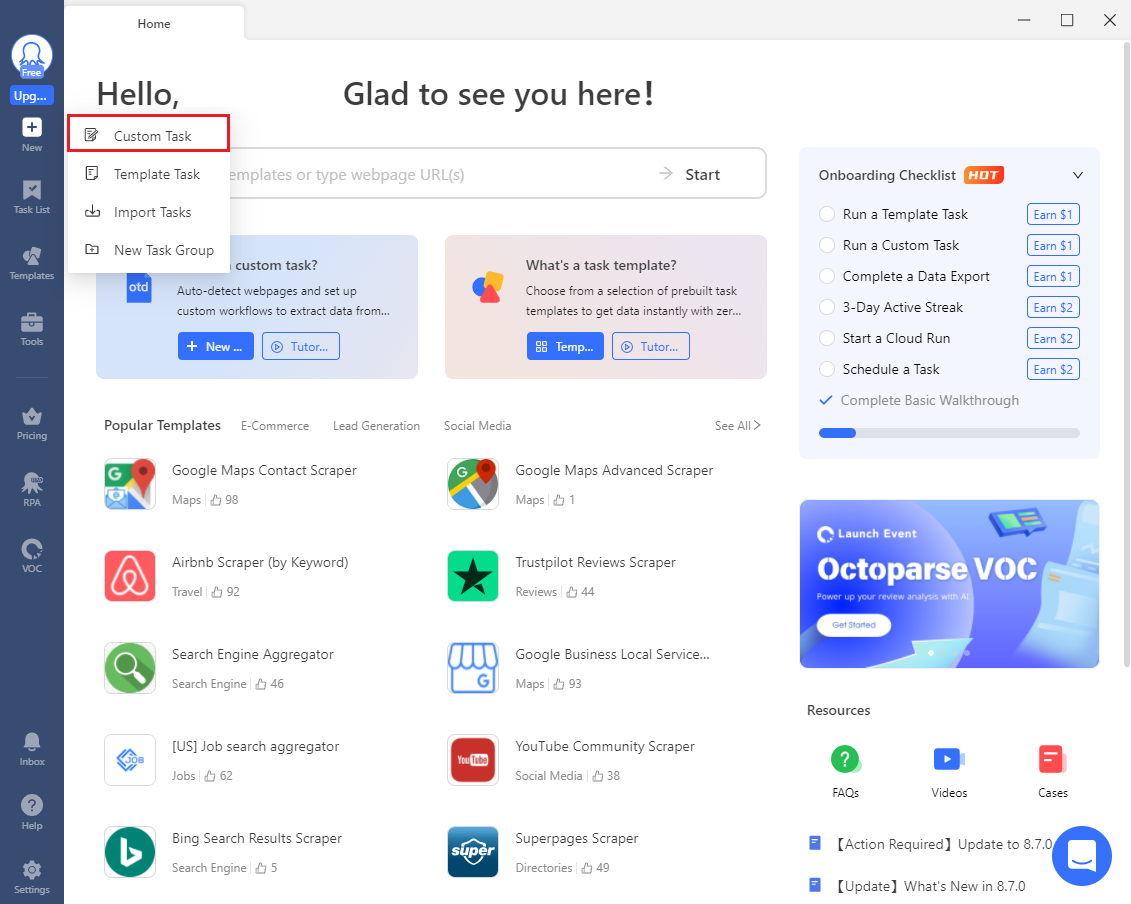The height and width of the screenshot is (904, 1131).
Task: Select Import Tasks menu entry
Action: (x=149, y=212)
